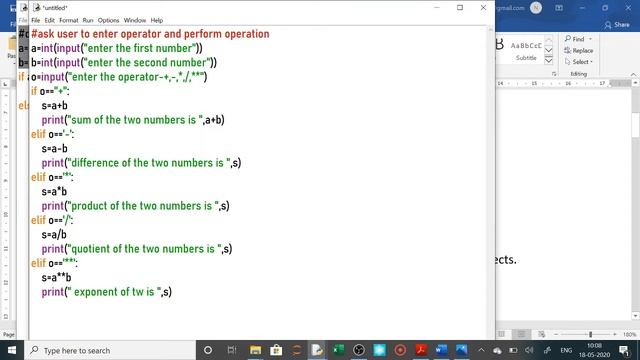Click the OneDrive cloud tray icon

[x=497, y=351]
